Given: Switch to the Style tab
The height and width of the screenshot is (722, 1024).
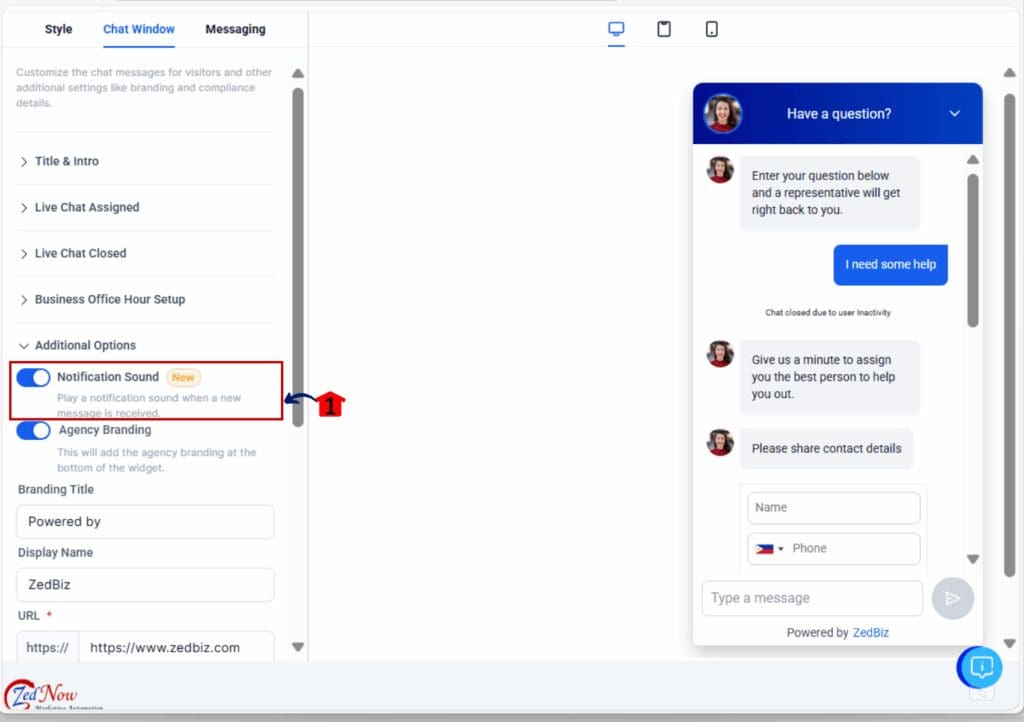Looking at the screenshot, I should point(57,29).
